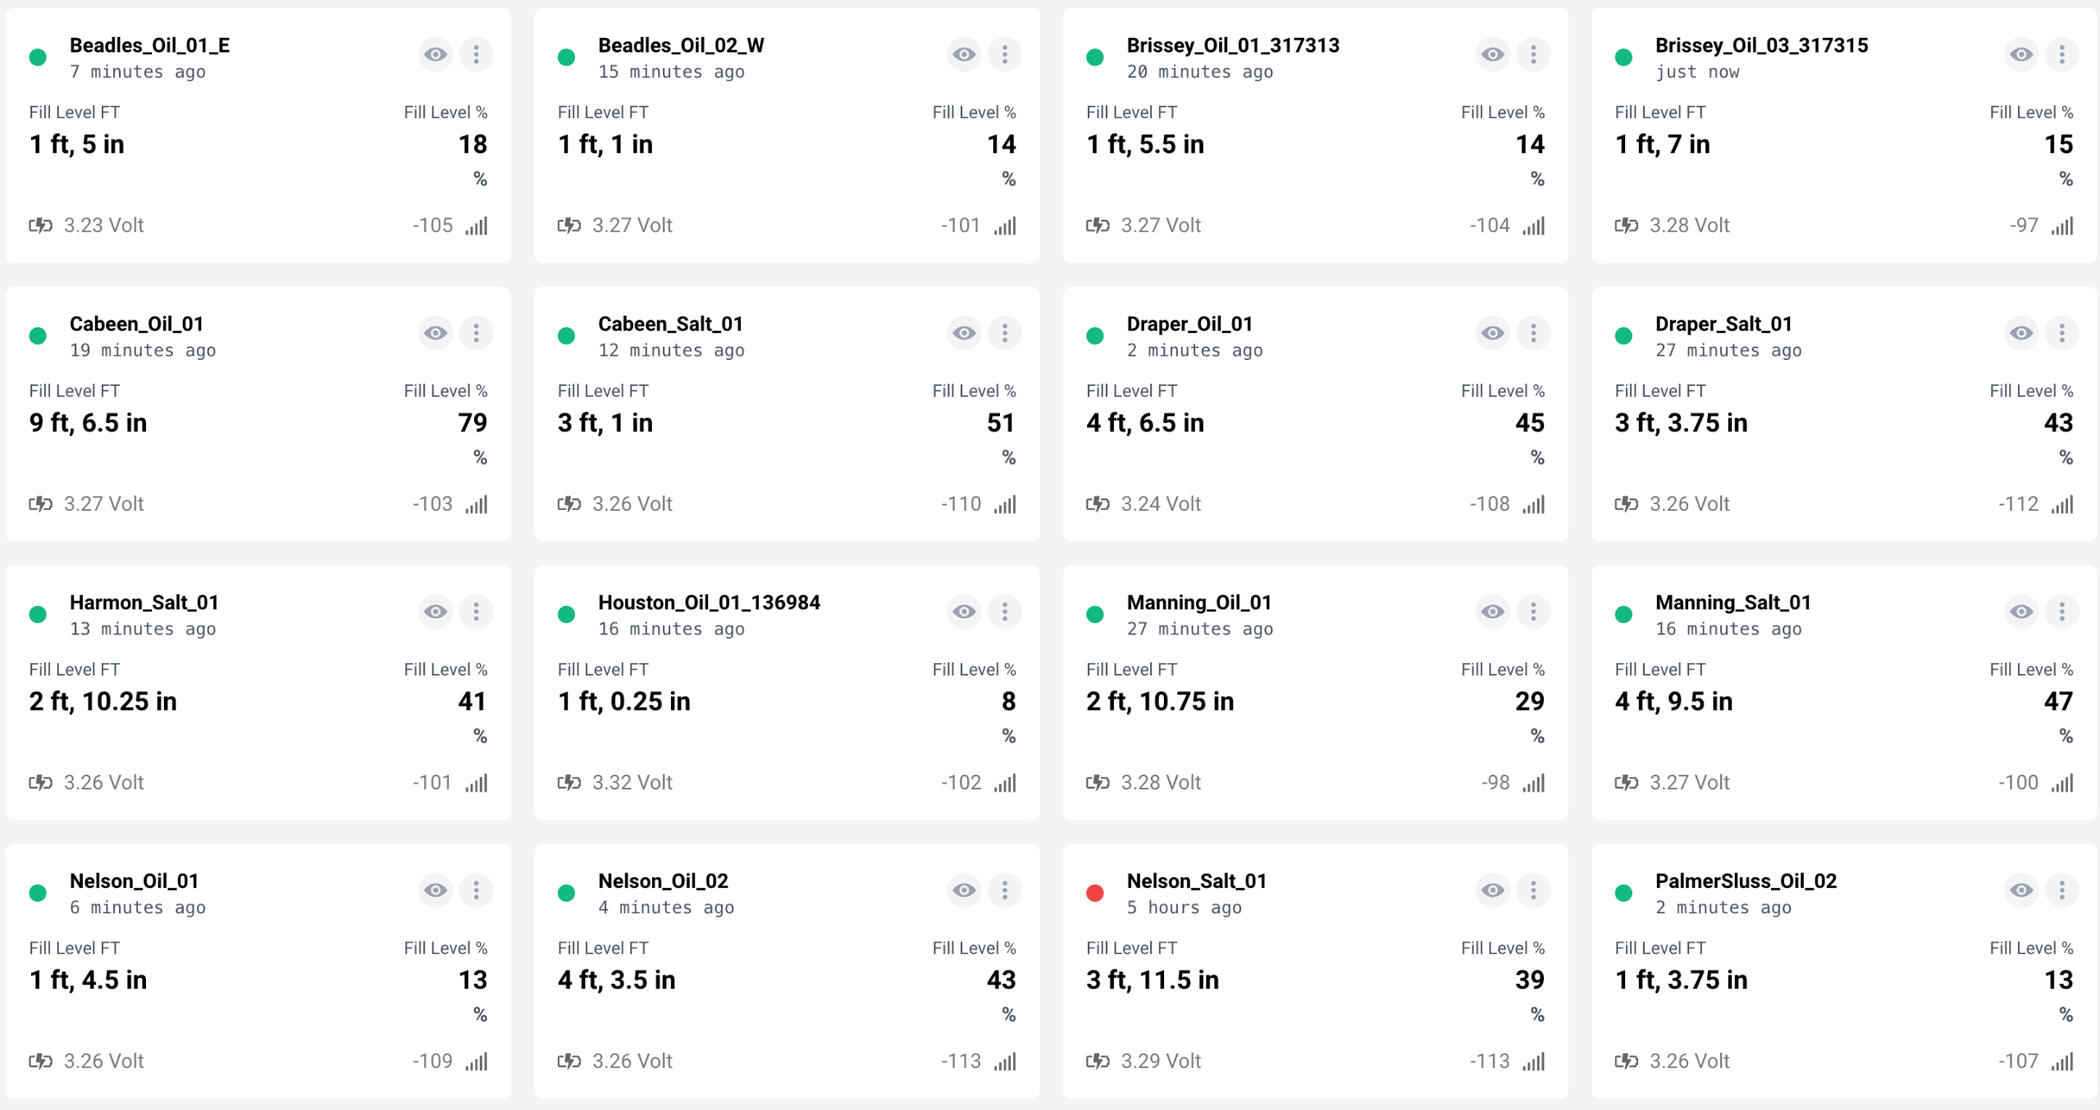Hide Houston_Oil_01_136984 using its eye icon
Viewport: 2100px width, 1110px height.
[964, 612]
